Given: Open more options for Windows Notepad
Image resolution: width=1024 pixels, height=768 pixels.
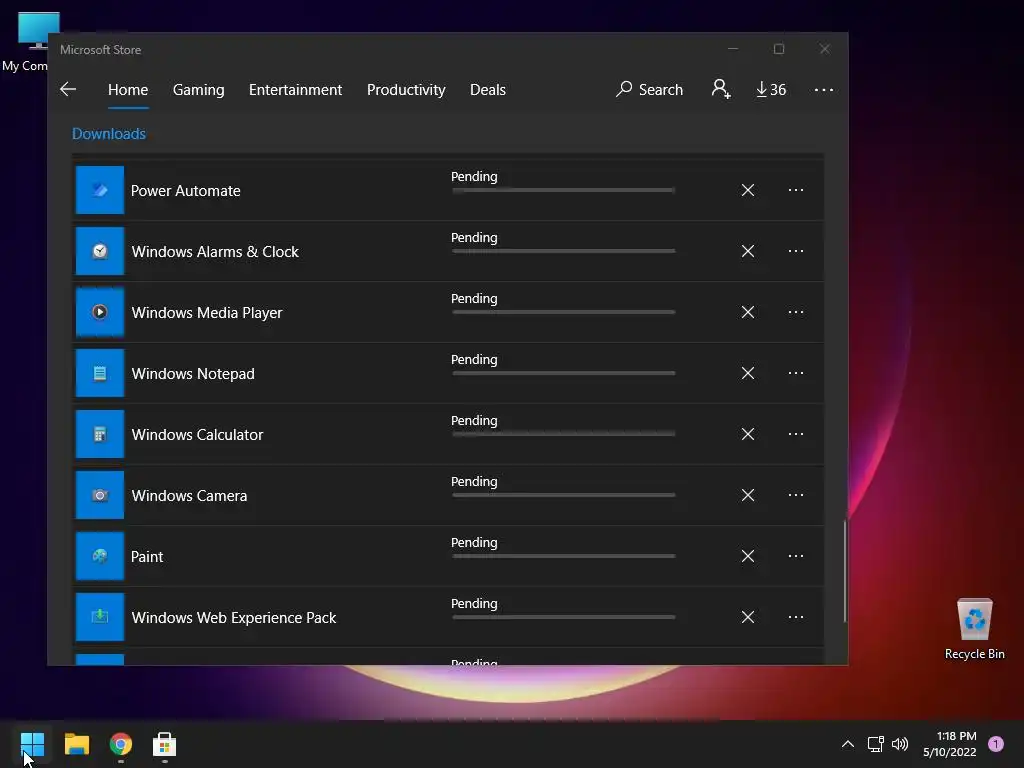Looking at the screenshot, I should point(795,373).
